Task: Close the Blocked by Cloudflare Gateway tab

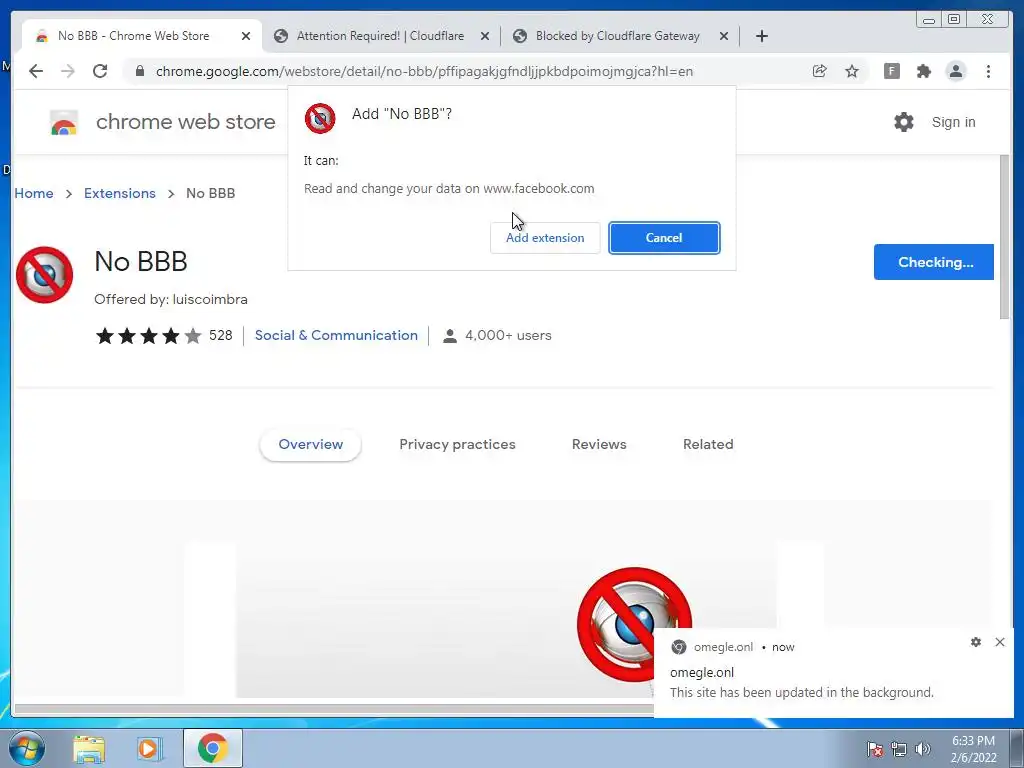Action: pyautogui.click(x=724, y=37)
